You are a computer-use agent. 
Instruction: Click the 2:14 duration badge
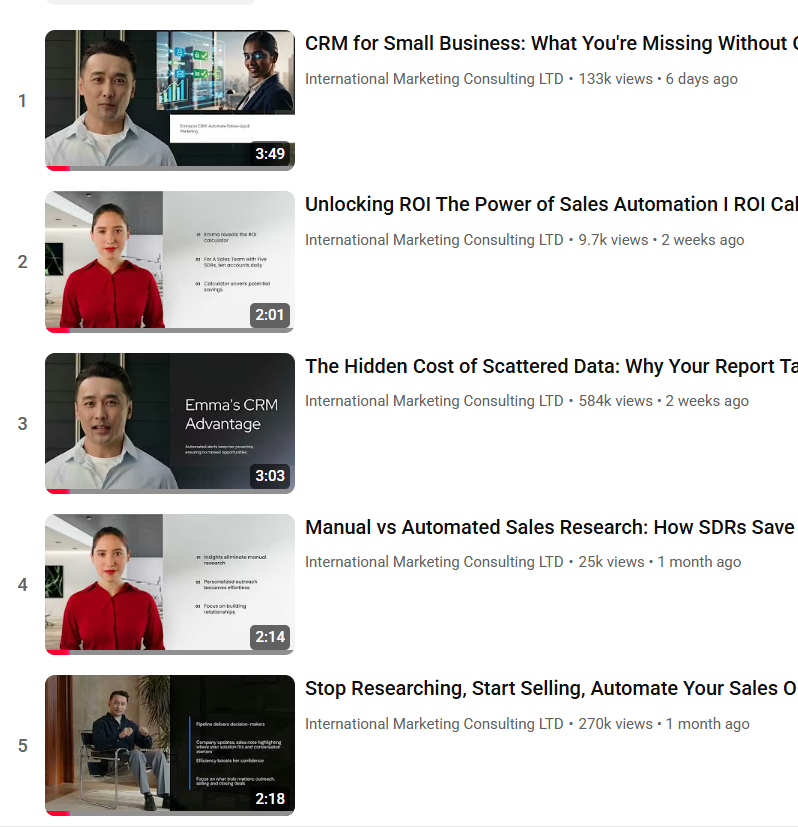(x=270, y=637)
